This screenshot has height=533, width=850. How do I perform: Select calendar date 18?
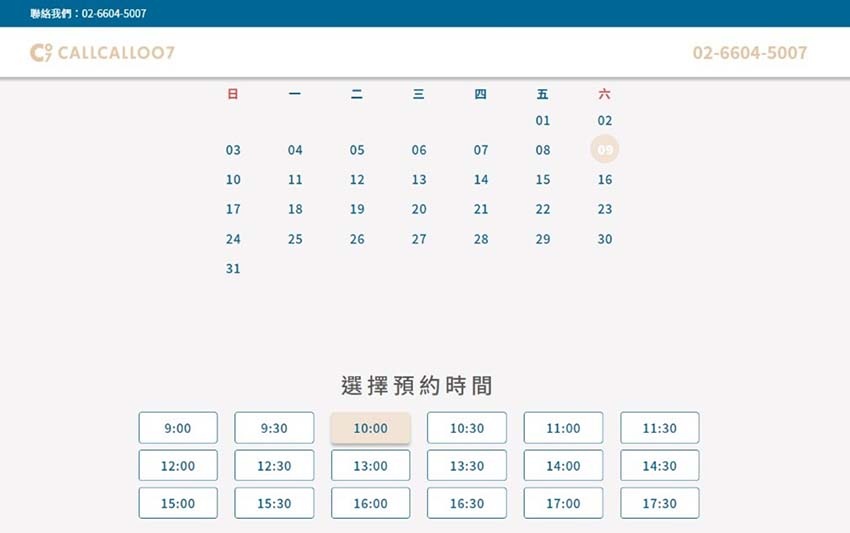(295, 209)
